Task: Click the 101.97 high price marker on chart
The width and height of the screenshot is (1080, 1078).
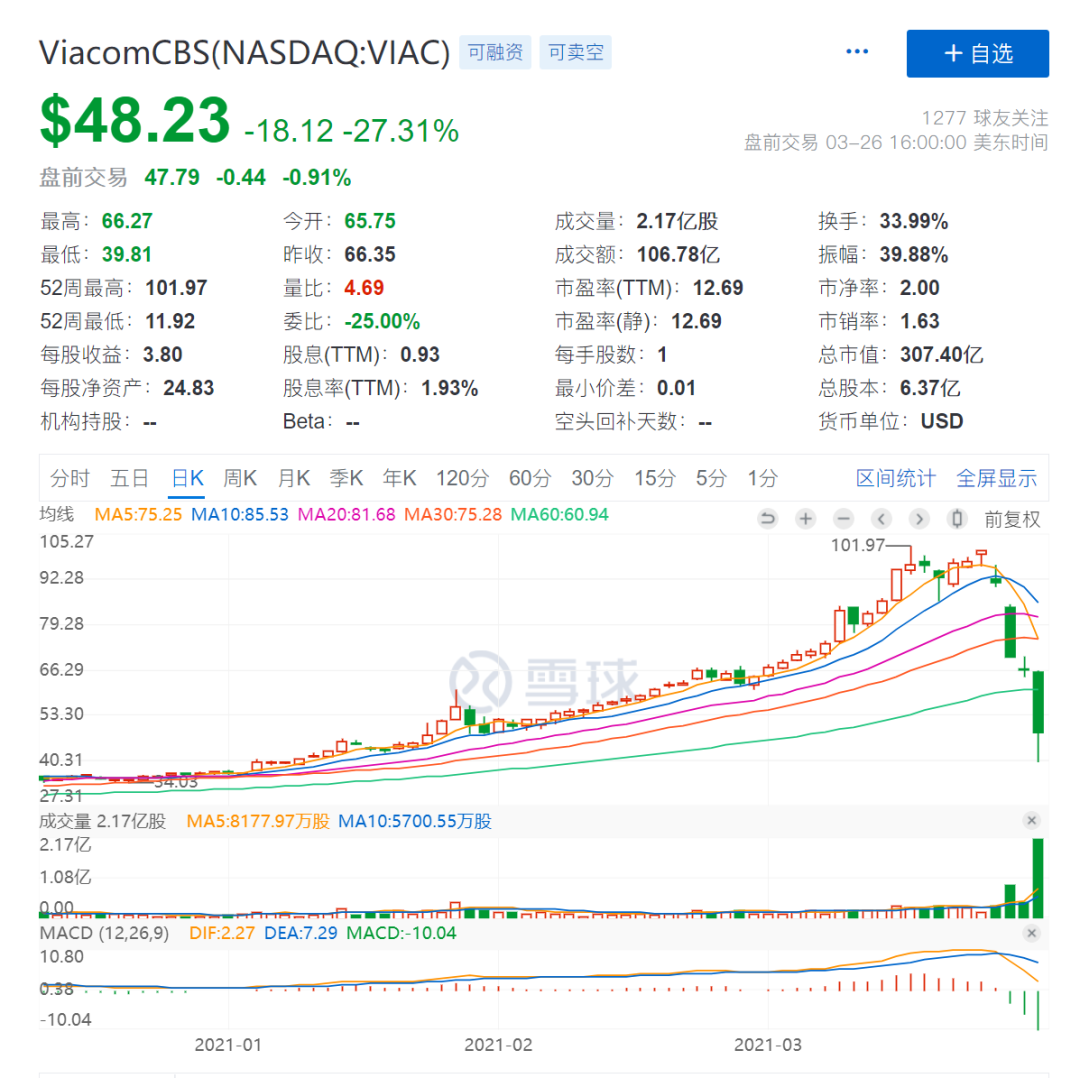Action: click(858, 545)
